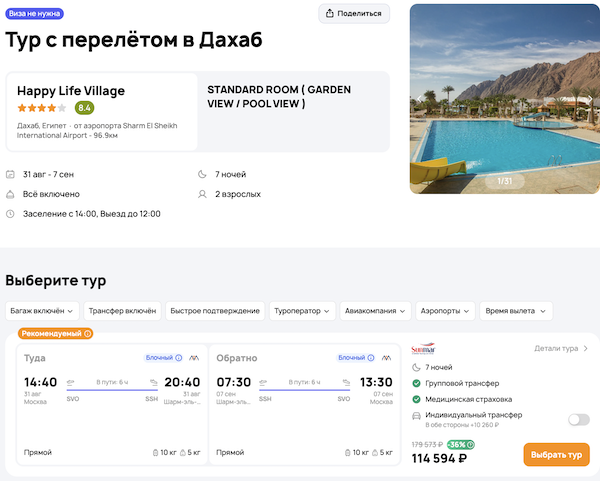Screen dimensions: 600x481
Task: Enable the Индивидуальный трансфер switch
Action: tap(578, 420)
